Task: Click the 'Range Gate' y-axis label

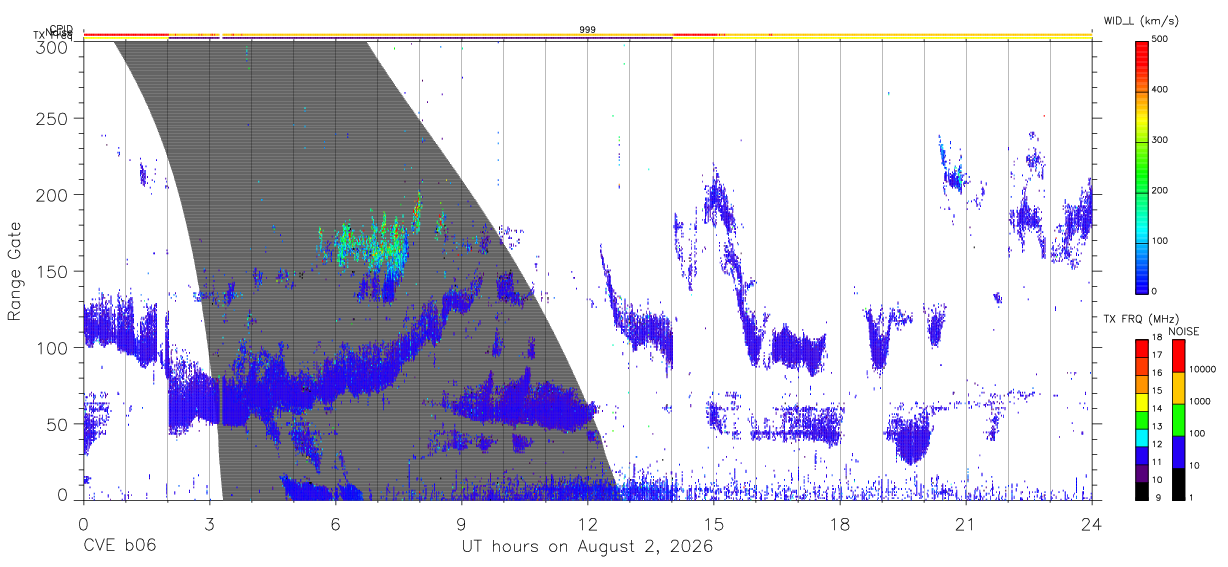Action: [x=15, y=271]
